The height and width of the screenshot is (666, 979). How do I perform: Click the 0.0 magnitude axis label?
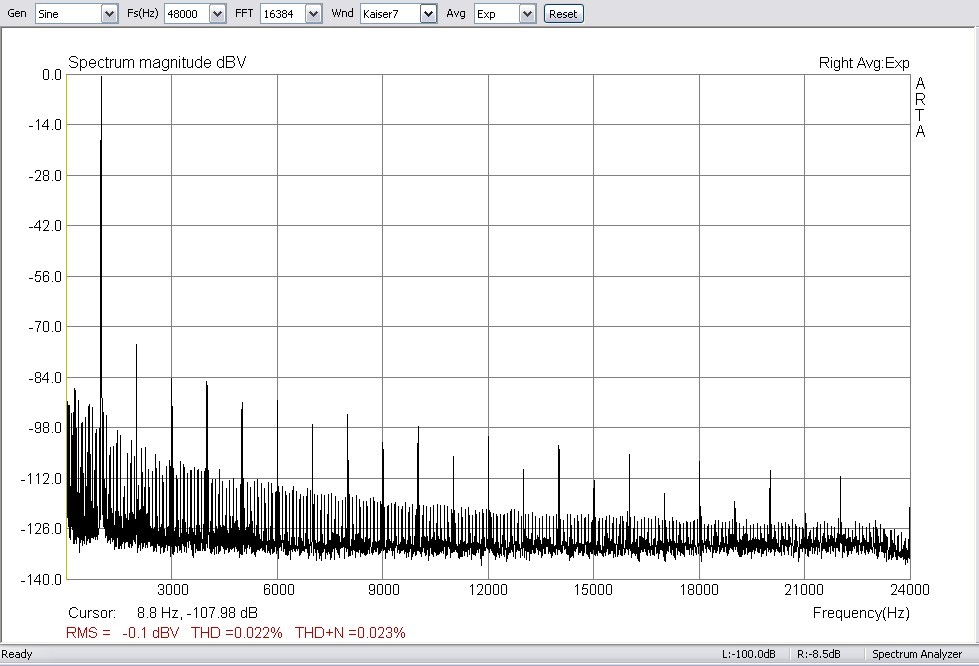(x=51, y=75)
